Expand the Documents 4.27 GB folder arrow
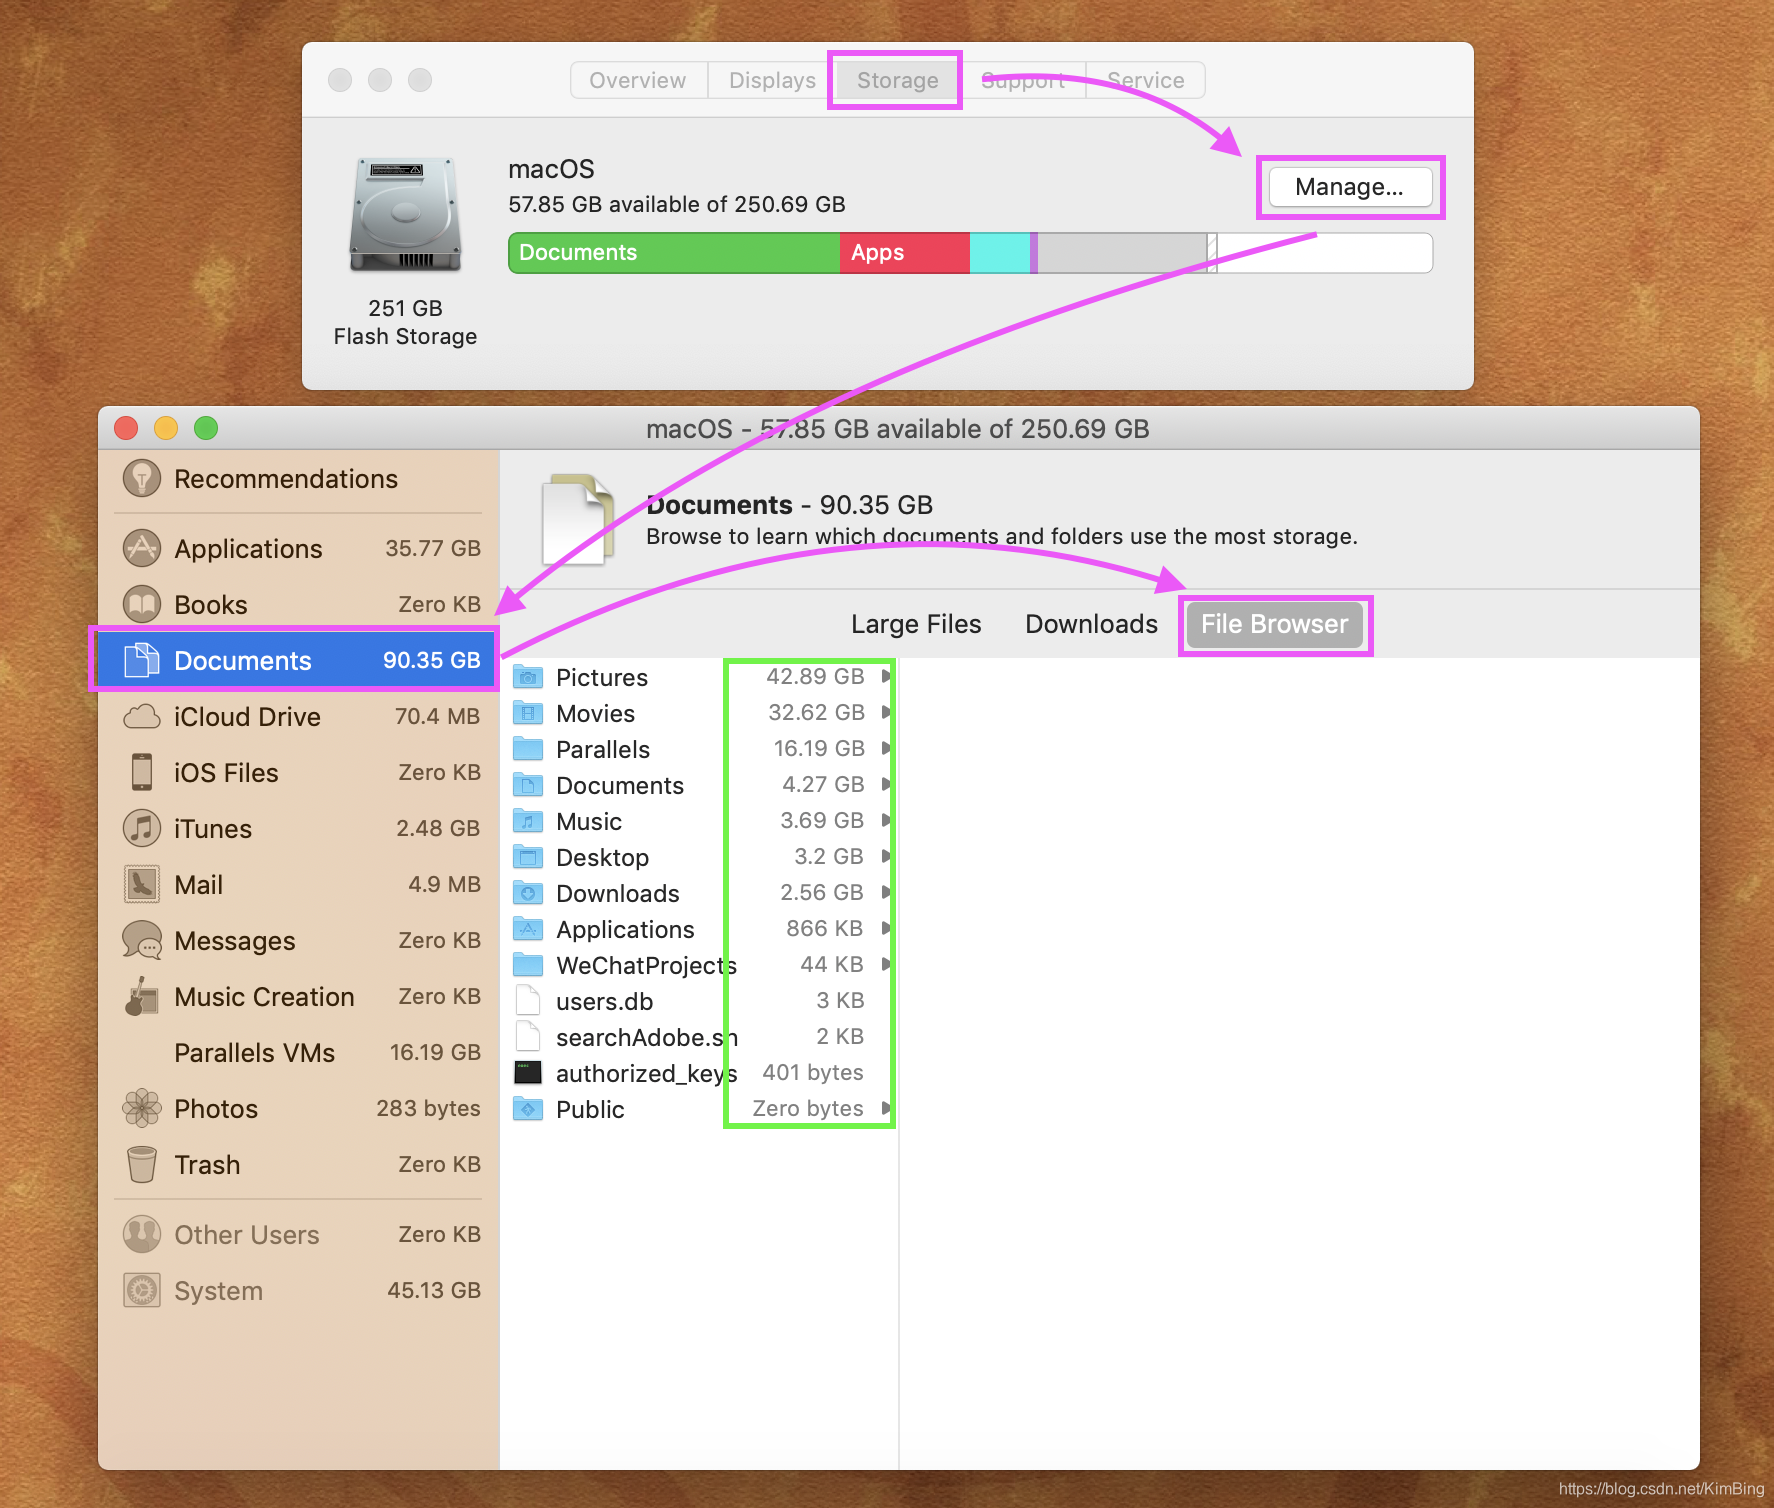1774x1508 pixels. pyautogui.click(x=886, y=784)
